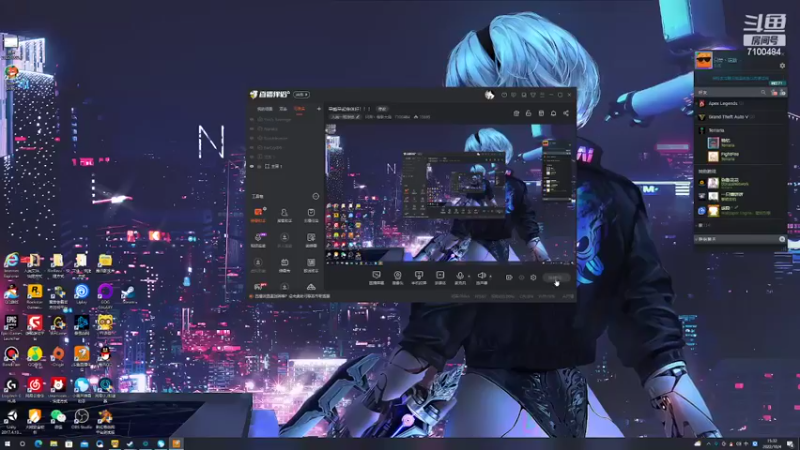Add screen capture source from bottom toolbar

(x=376, y=276)
